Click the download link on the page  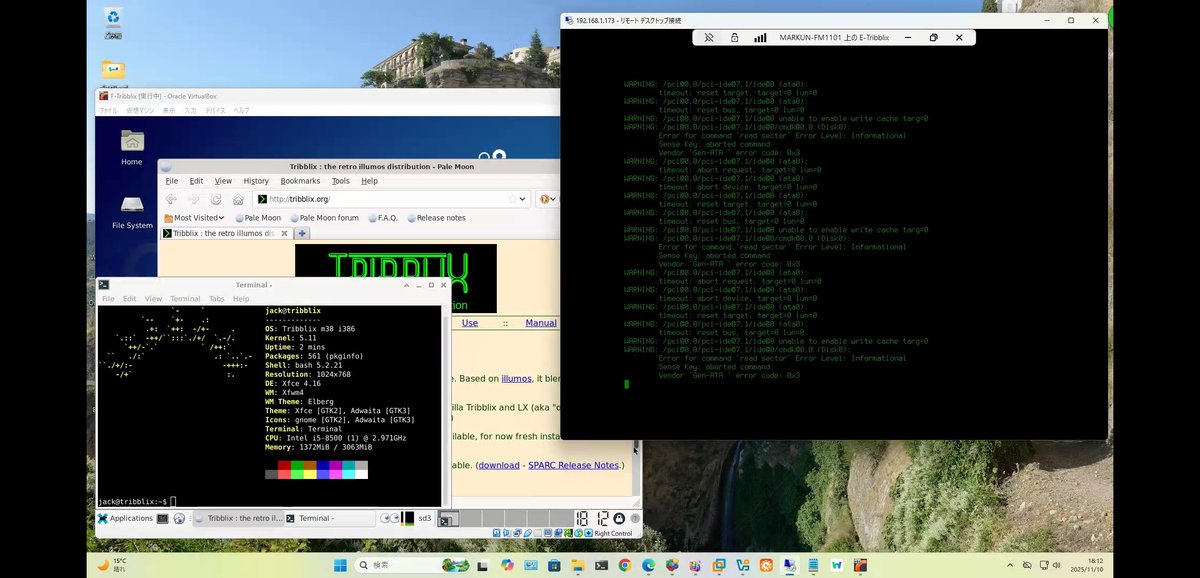click(x=499, y=465)
